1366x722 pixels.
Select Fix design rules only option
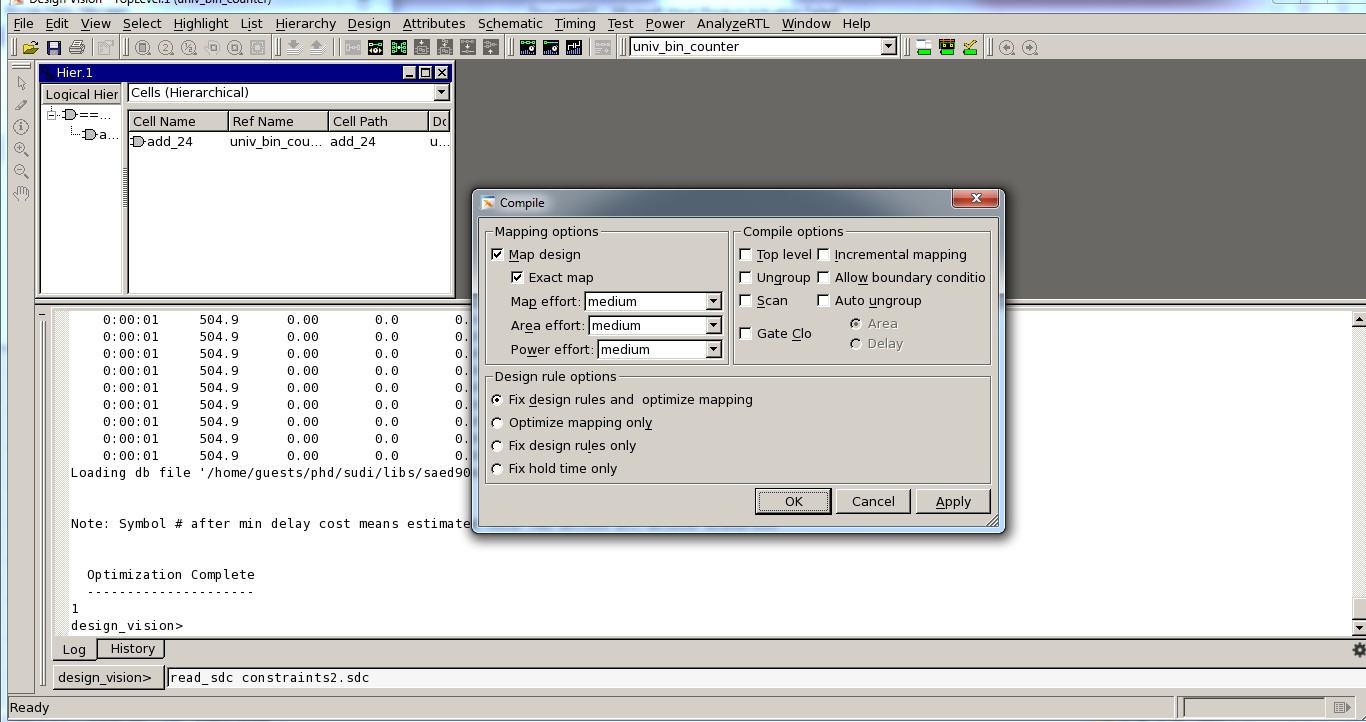(x=497, y=445)
